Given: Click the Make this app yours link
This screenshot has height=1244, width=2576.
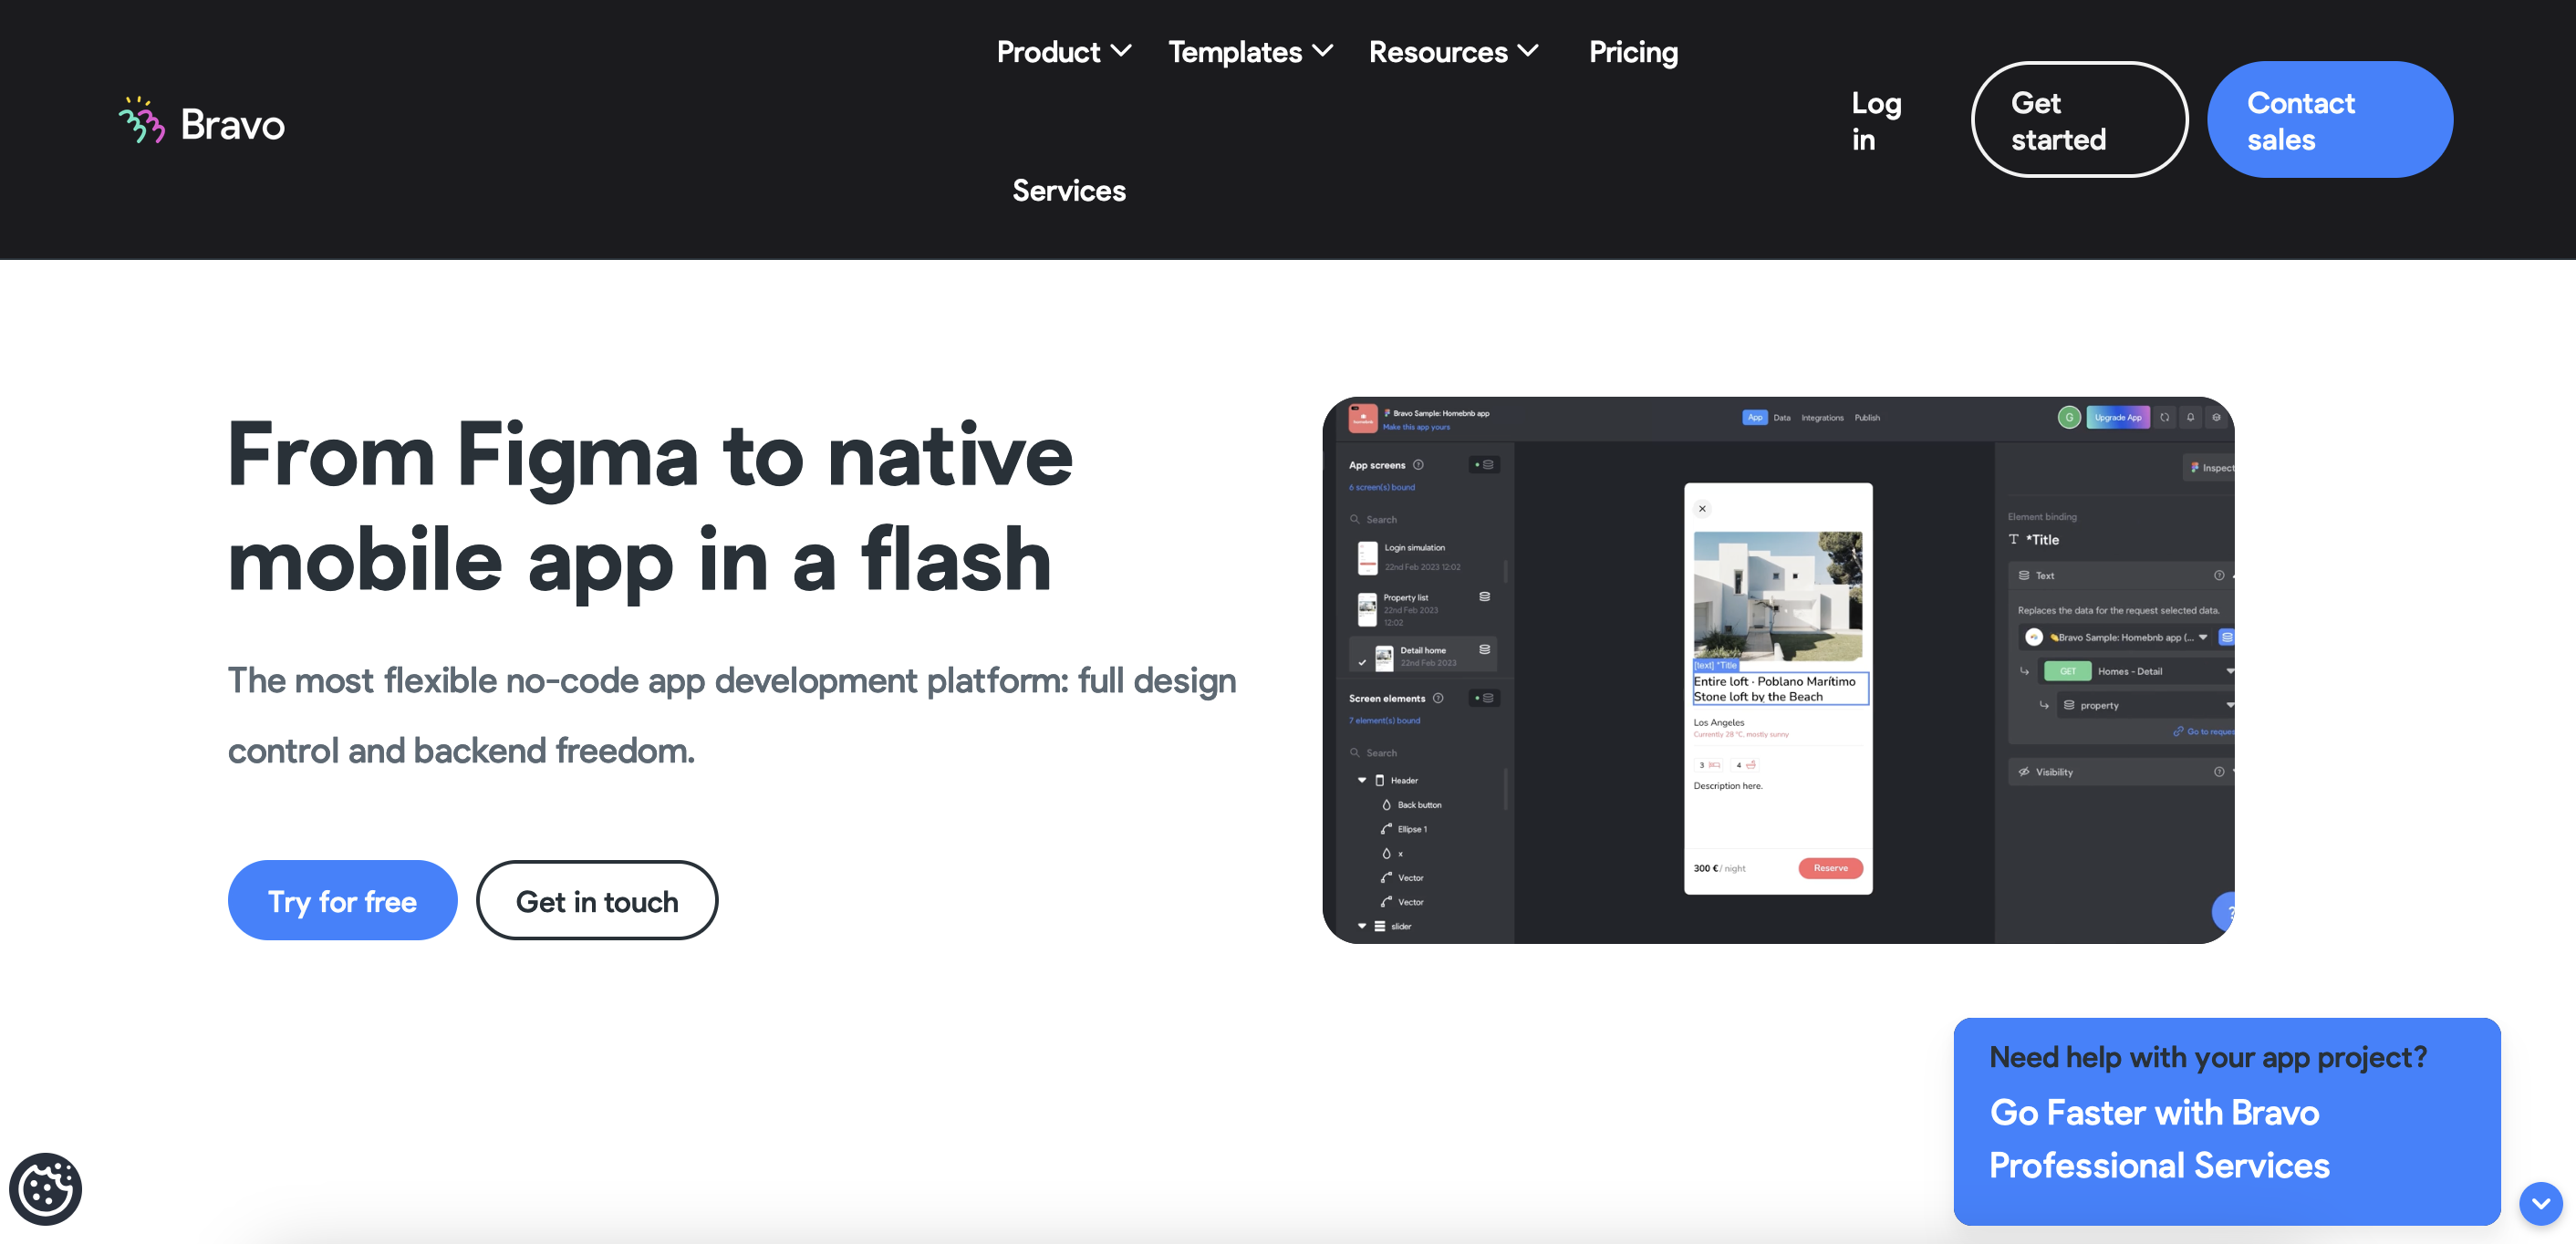Looking at the screenshot, I should click(1416, 427).
